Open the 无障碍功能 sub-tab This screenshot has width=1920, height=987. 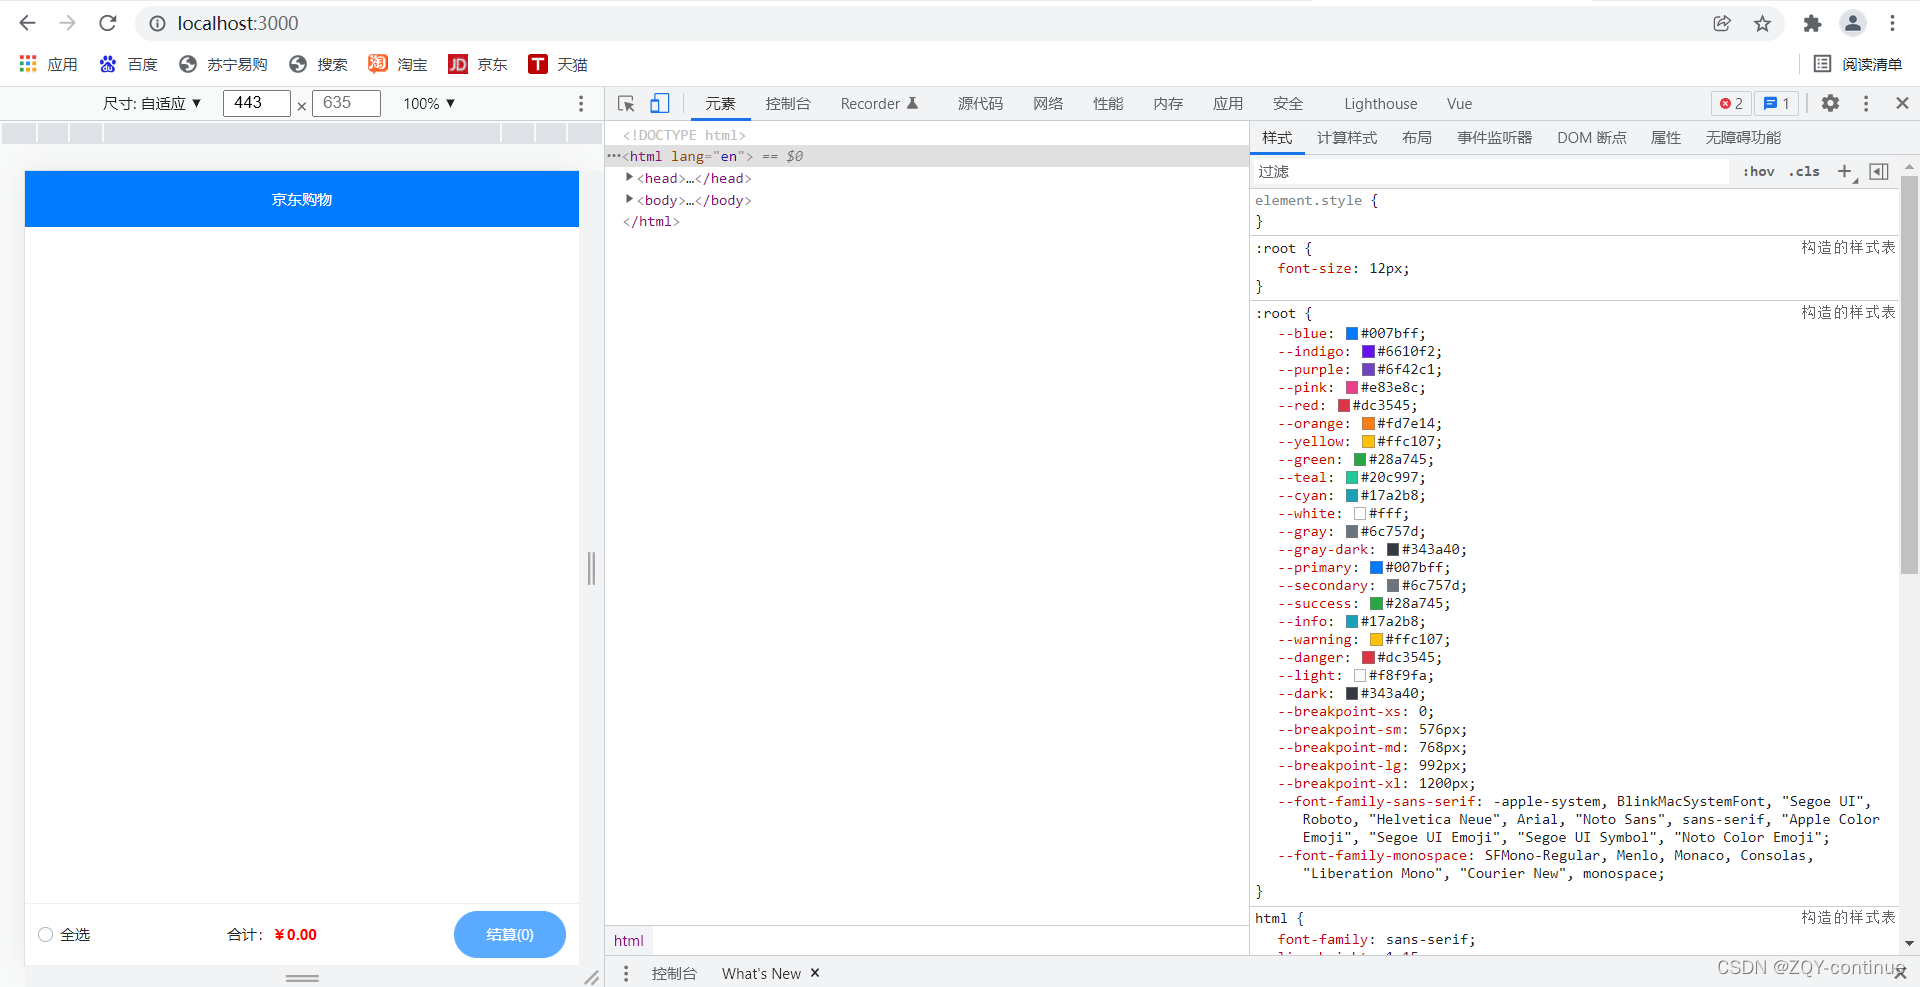(1743, 138)
